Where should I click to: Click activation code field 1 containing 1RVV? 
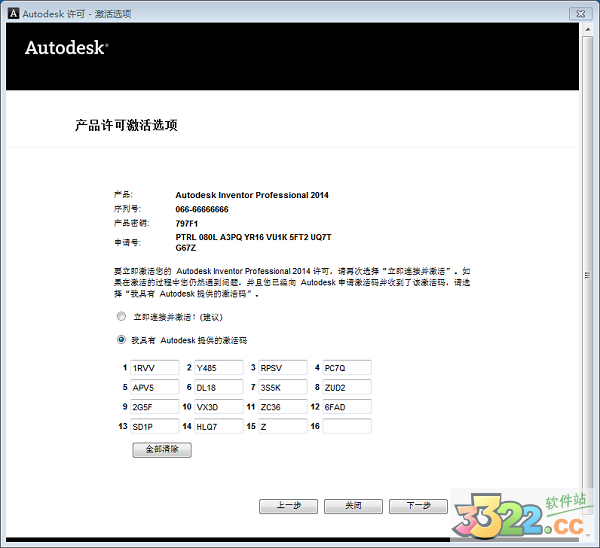pos(155,368)
